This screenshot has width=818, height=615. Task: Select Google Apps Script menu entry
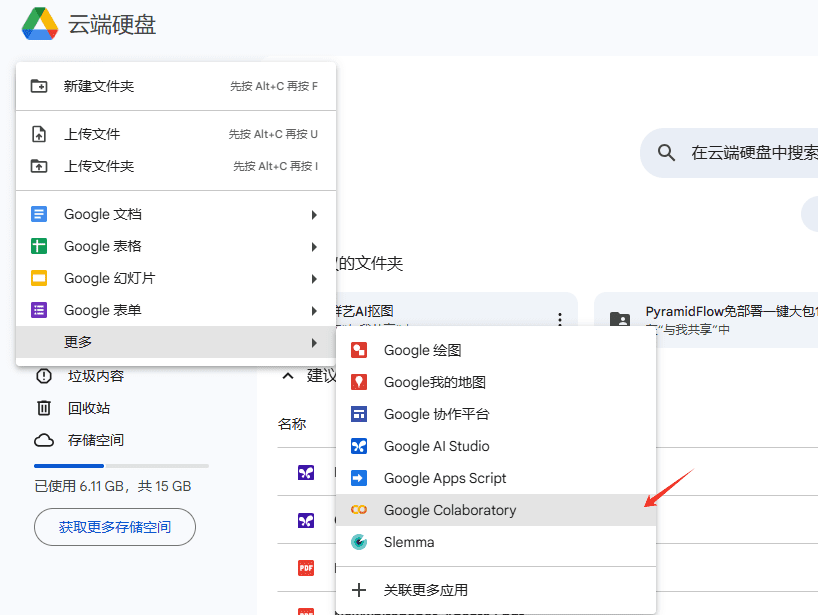[496, 478]
